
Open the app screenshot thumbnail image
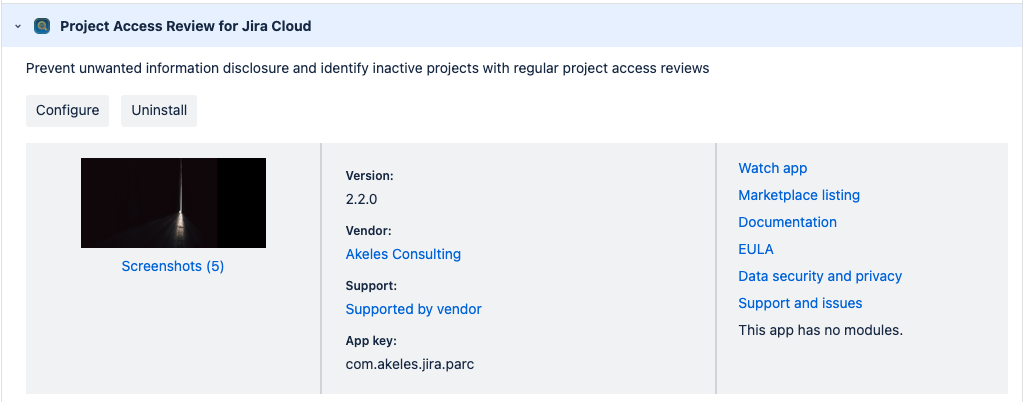coord(173,203)
